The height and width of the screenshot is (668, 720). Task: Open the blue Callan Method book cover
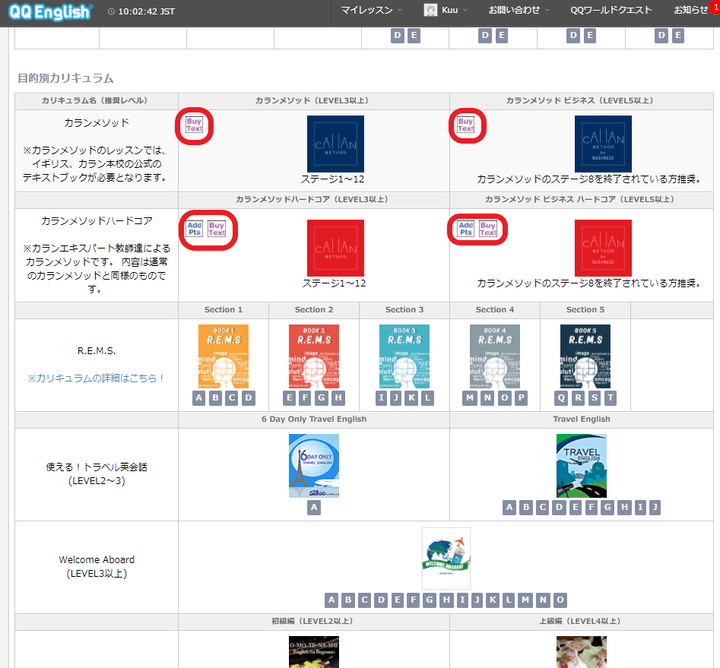click(x=335, y=144)
